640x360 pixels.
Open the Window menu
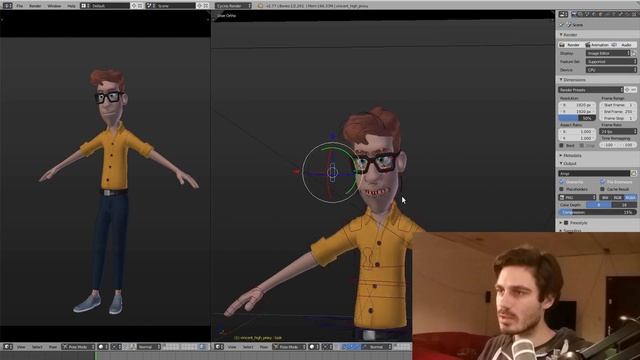point(54,6)
